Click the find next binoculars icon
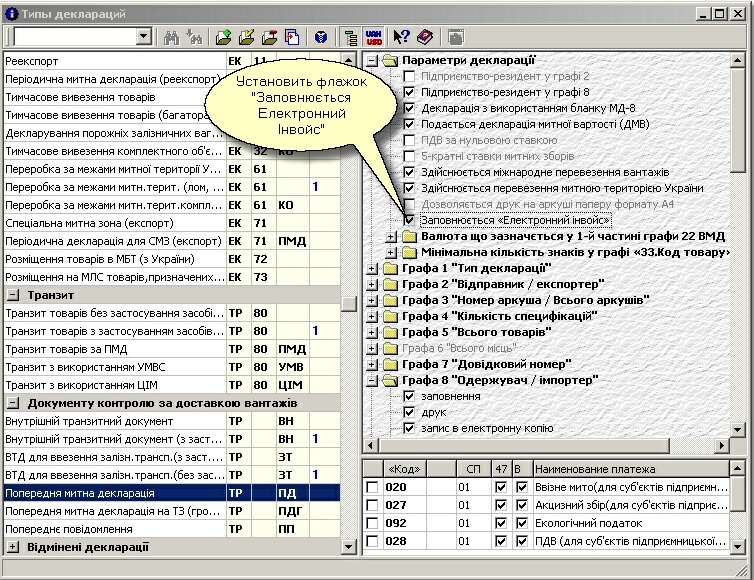 coord(193,37)
